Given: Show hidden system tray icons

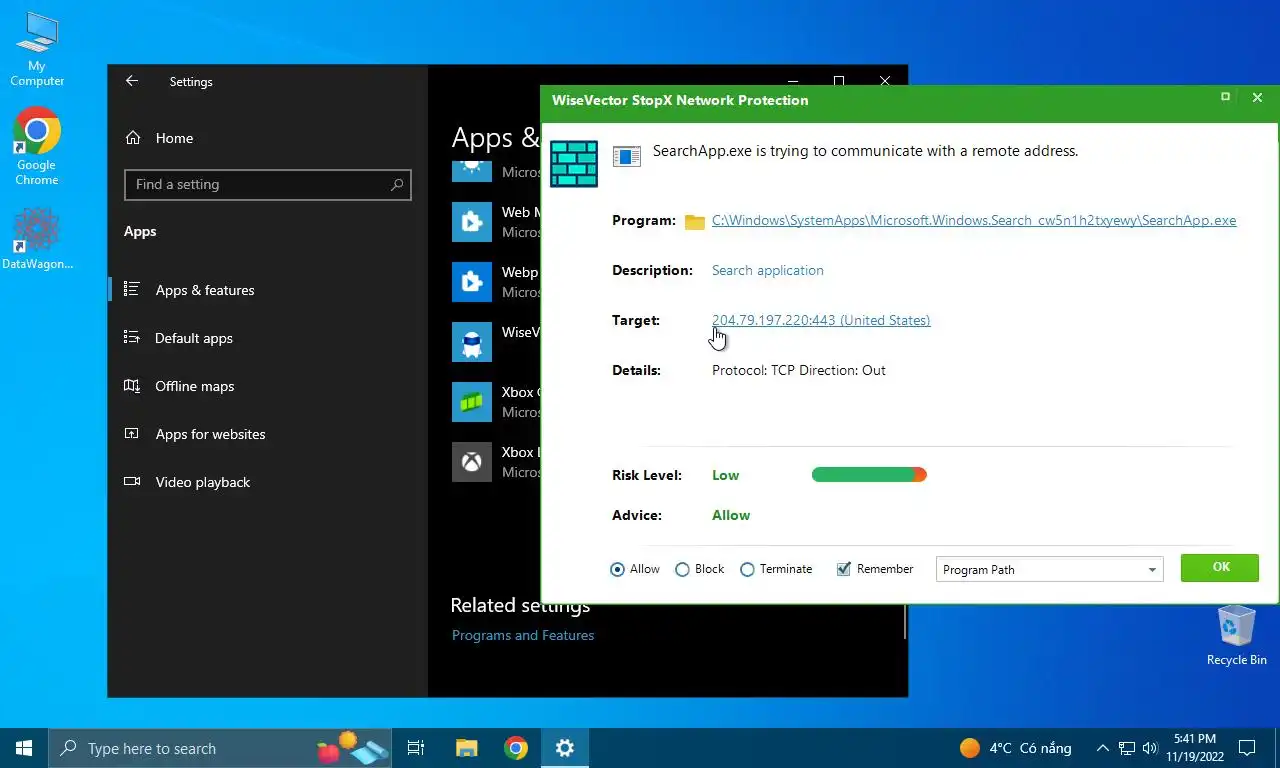Looking at the screenshot, I should click(x=1103, y=748).
